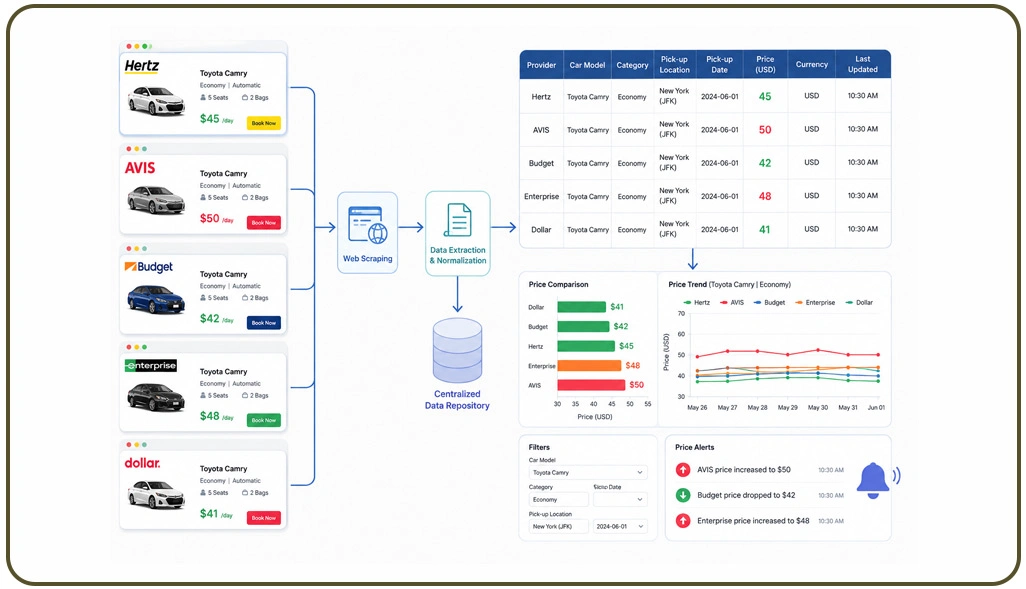Viewport: 1026px width, 589px height.
Task: Click the Pick-up Location field showing New York (JFK)
Action: pos(558,526)
